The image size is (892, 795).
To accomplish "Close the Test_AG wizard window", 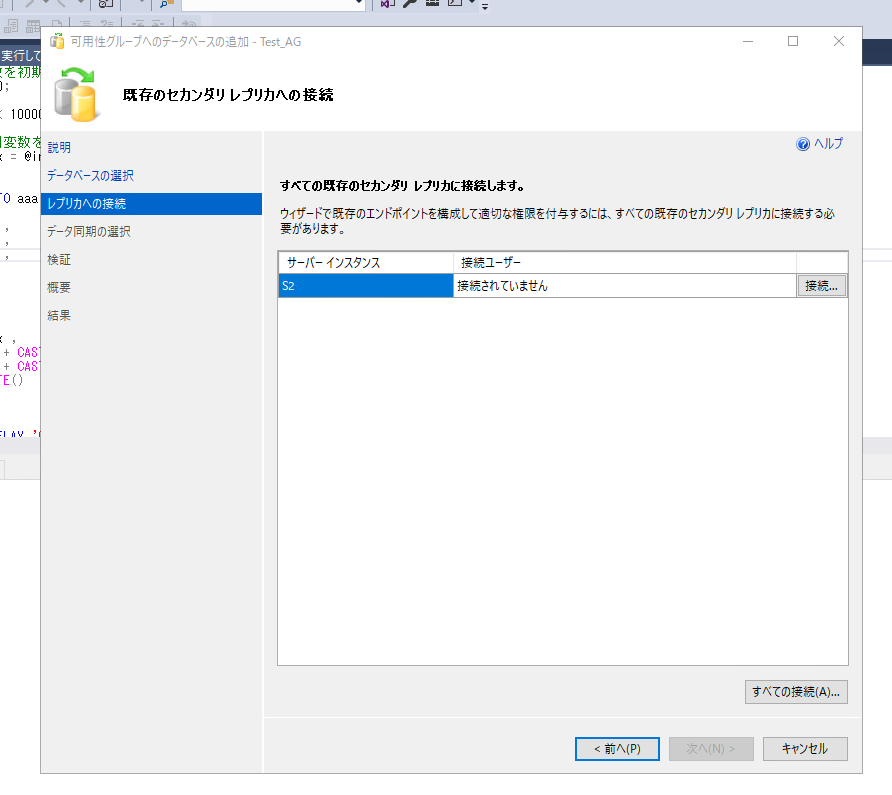I will [x=839, y=42].
